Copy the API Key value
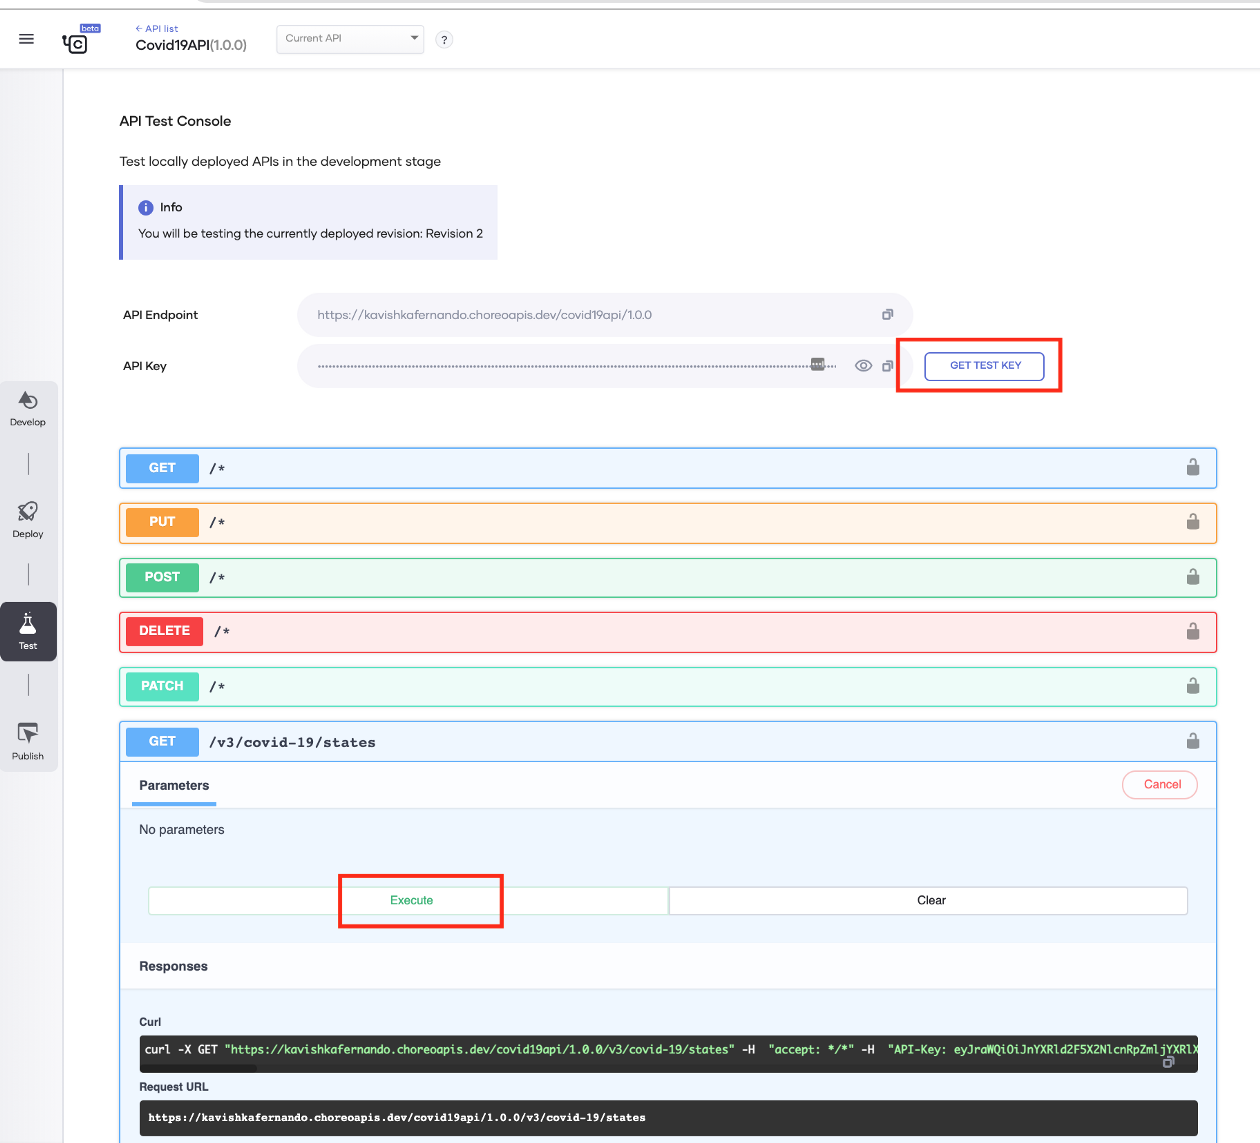 click(x=887, y=366)
